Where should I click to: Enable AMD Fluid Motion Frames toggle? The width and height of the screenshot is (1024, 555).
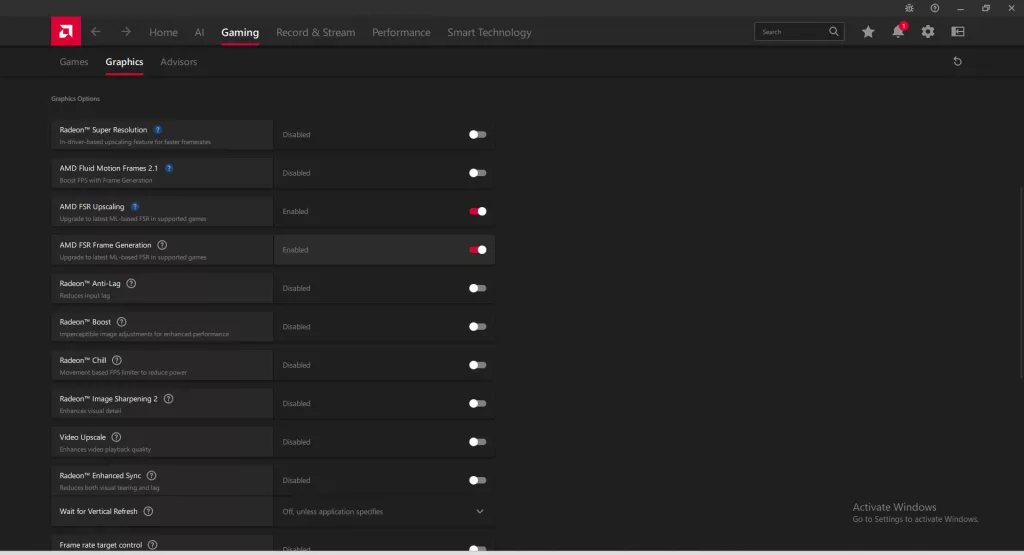tap(477, 173)
